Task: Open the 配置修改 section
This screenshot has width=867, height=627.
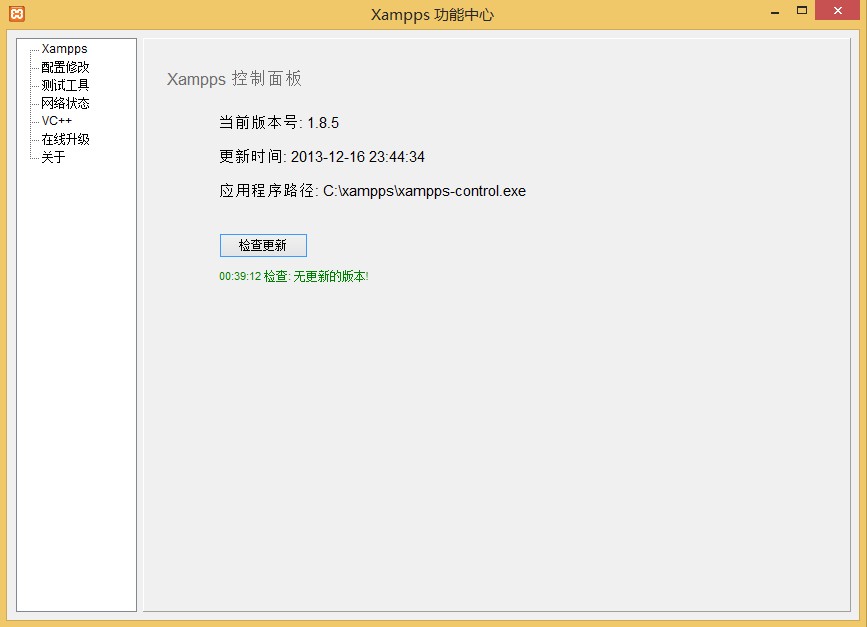Action: click(x=65, y=67)
